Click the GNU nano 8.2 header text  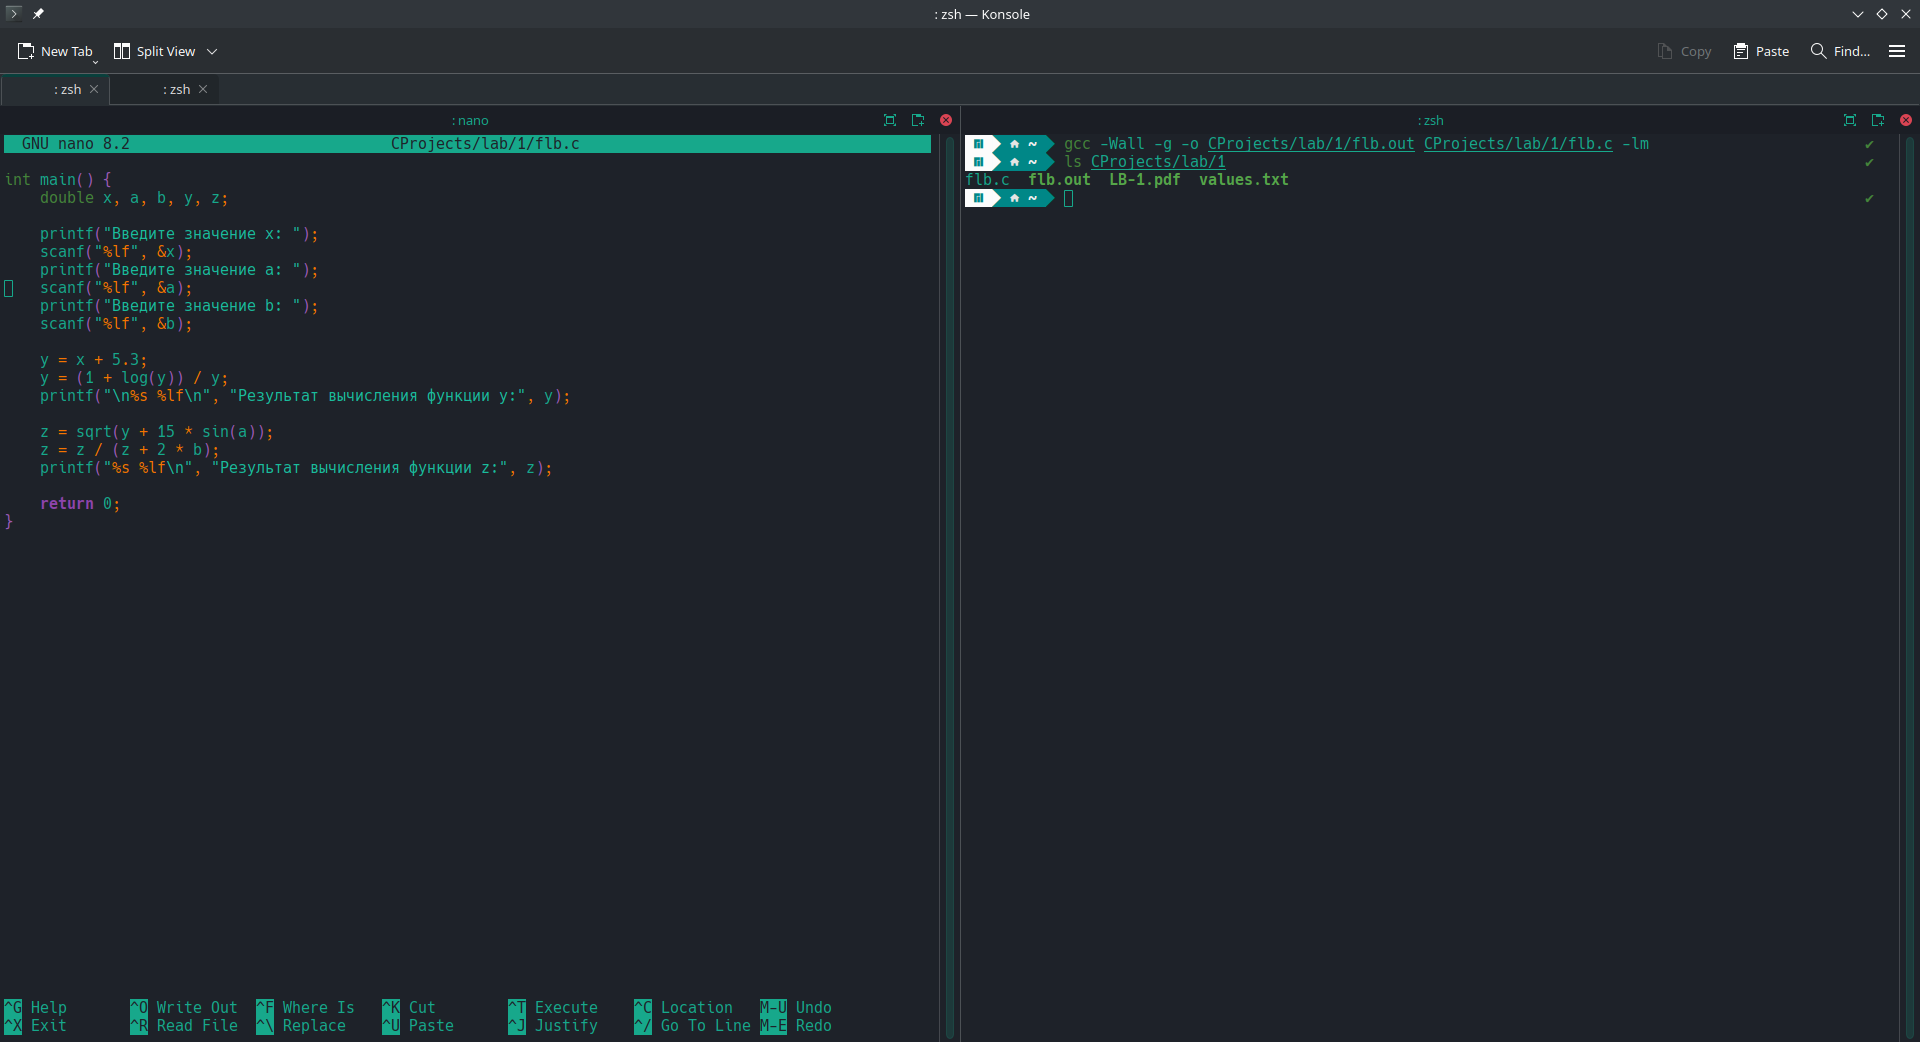point(76,144)
